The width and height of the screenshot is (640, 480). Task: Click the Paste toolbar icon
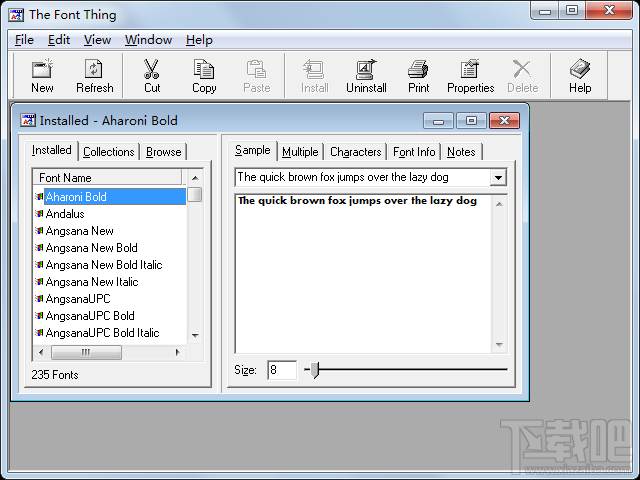pyautogui.click(x=256, y=69)
